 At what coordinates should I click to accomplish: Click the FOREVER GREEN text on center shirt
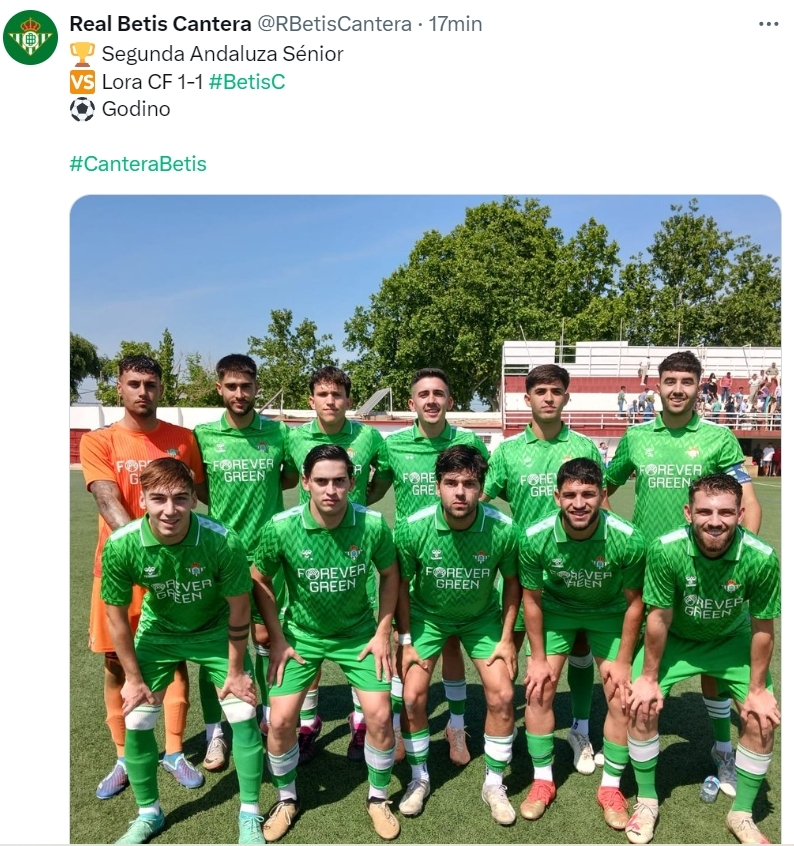457,577
